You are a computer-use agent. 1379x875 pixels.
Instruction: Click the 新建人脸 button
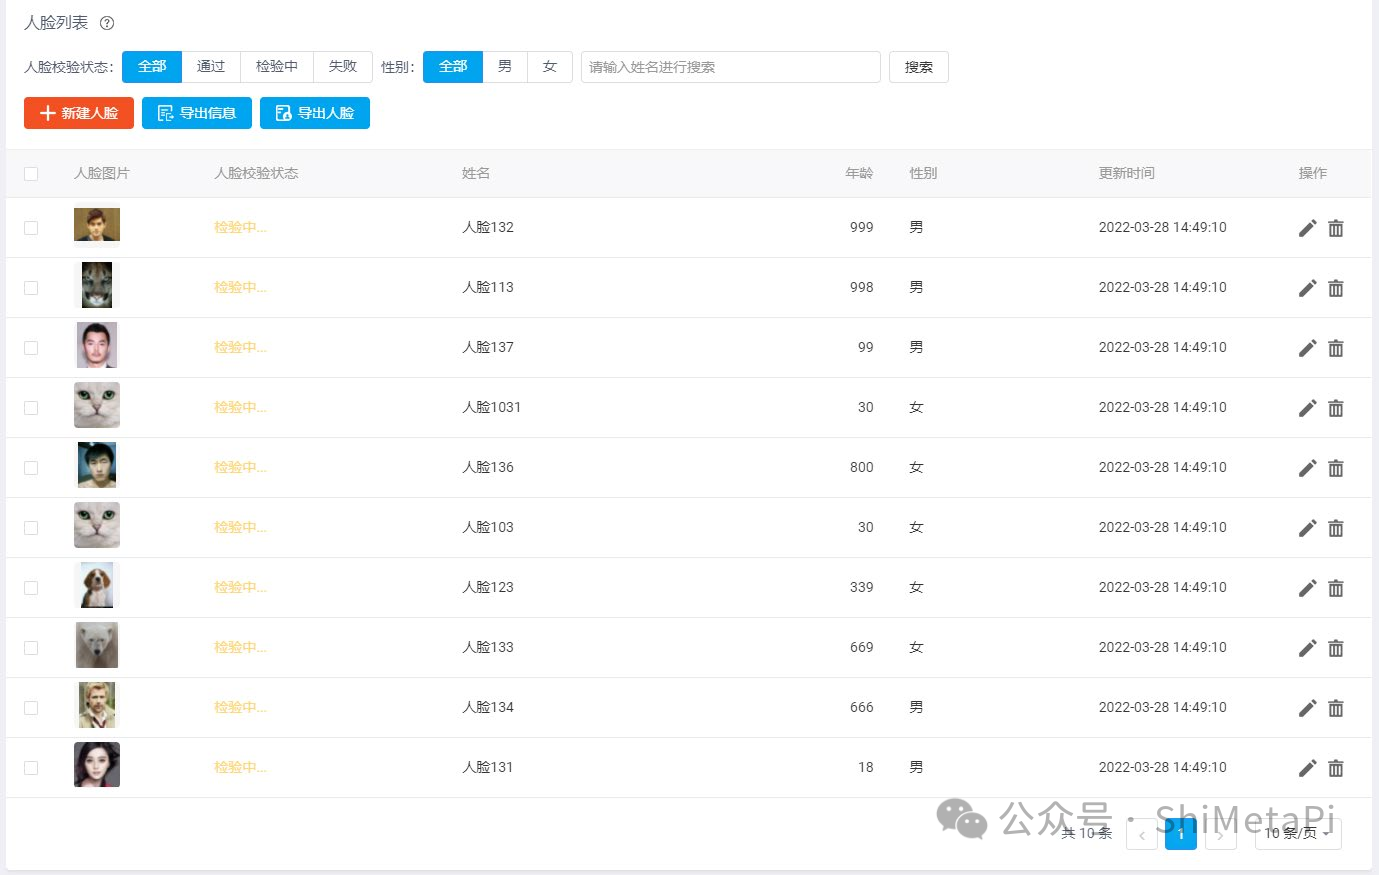pos(79,113)
